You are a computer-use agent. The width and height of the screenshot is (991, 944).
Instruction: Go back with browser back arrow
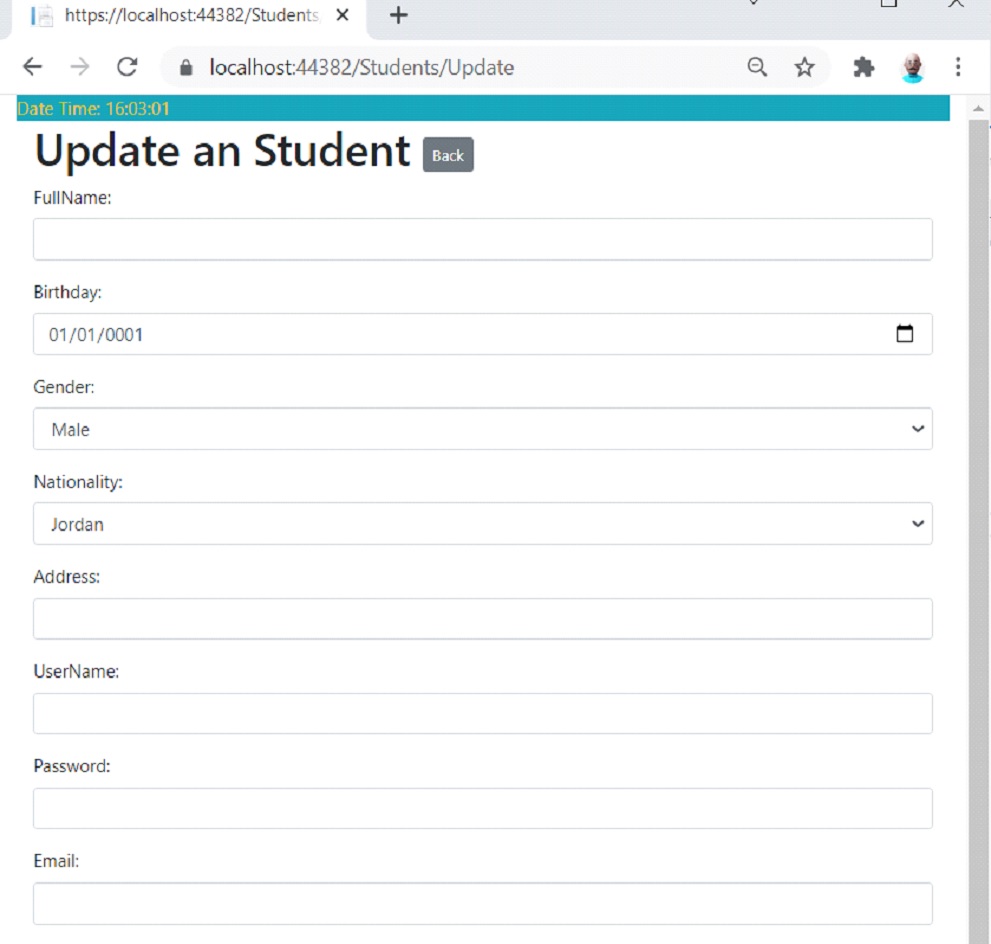coord(32,66)
